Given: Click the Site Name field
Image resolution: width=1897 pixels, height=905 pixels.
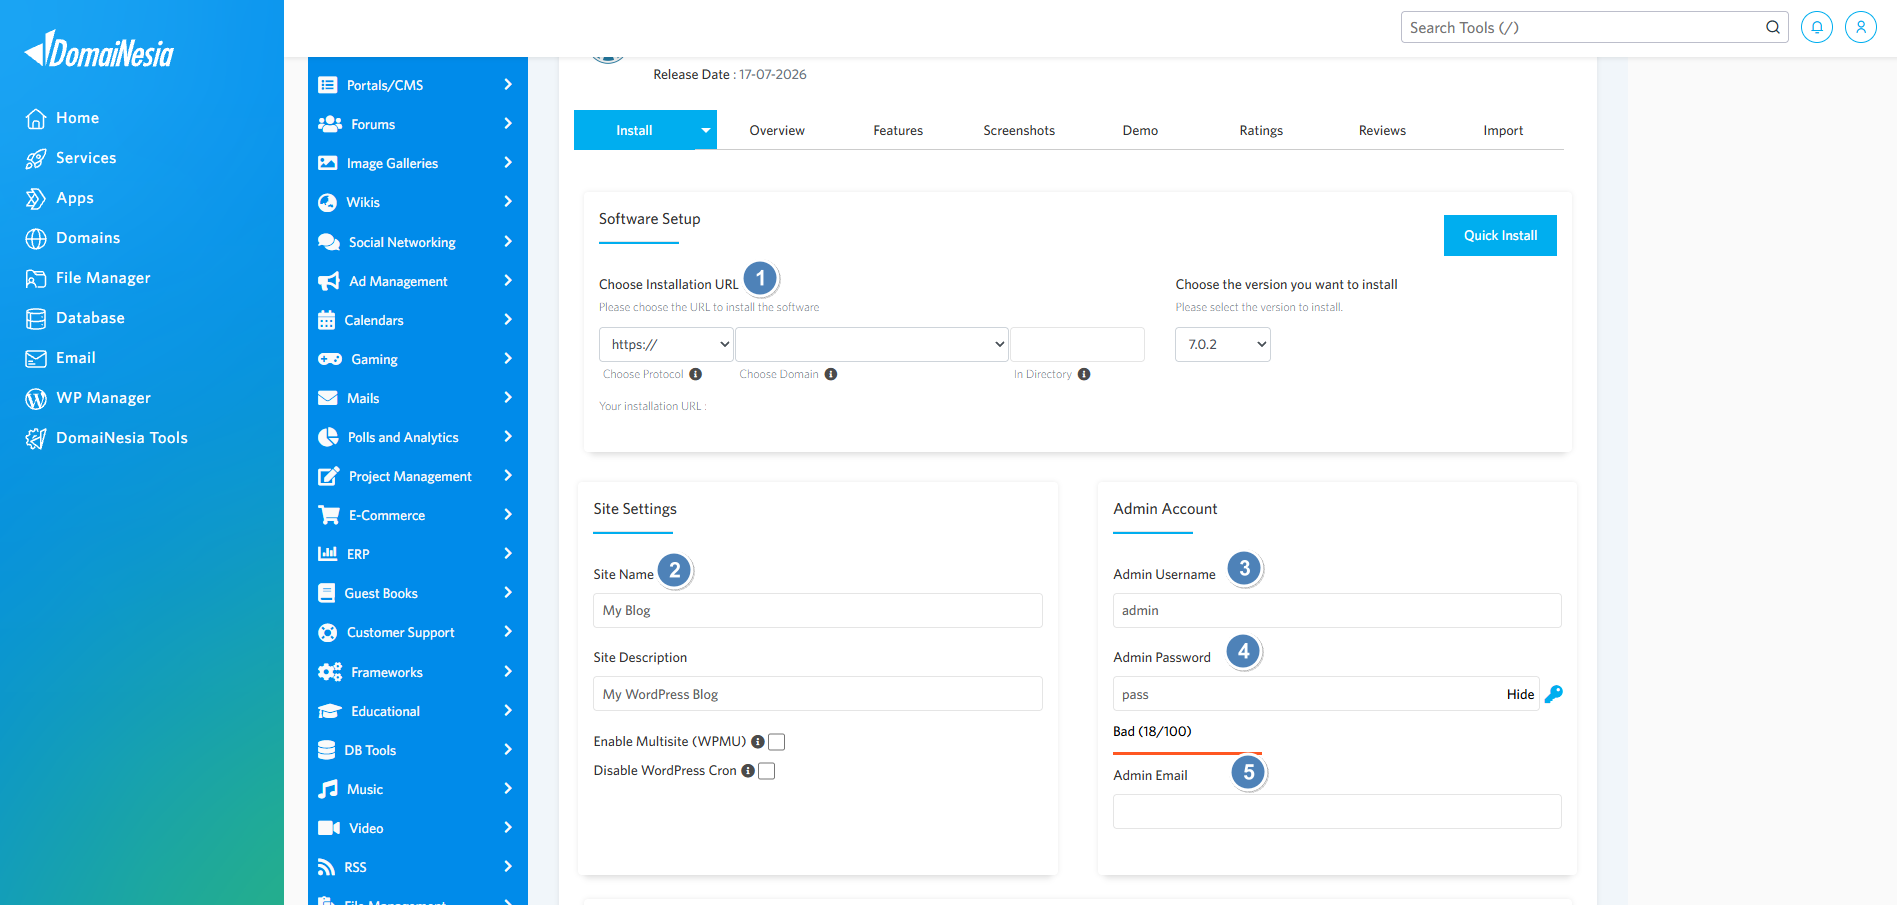Looking at the screenshot, I should point(818,610).
